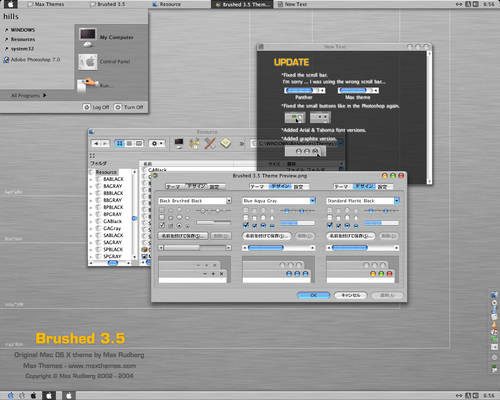
Task: Click the Turn Off power icon
Action: click(x=118, y=107)
